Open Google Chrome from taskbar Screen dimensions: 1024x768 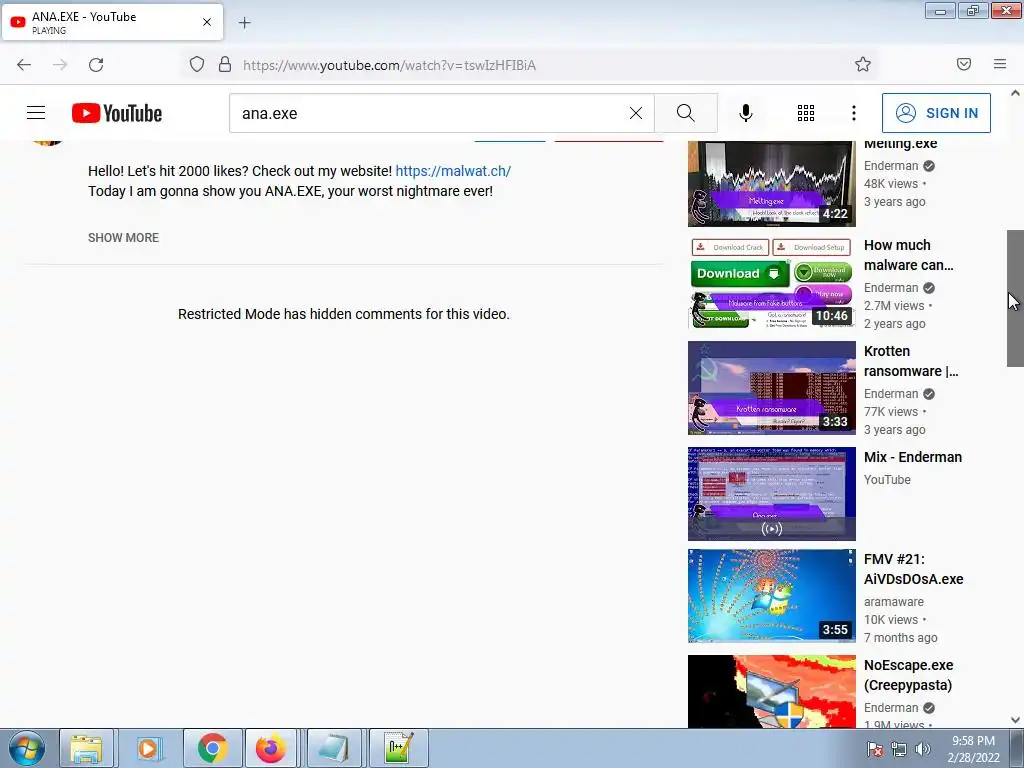pyautogui.click(x=212, y=748)
